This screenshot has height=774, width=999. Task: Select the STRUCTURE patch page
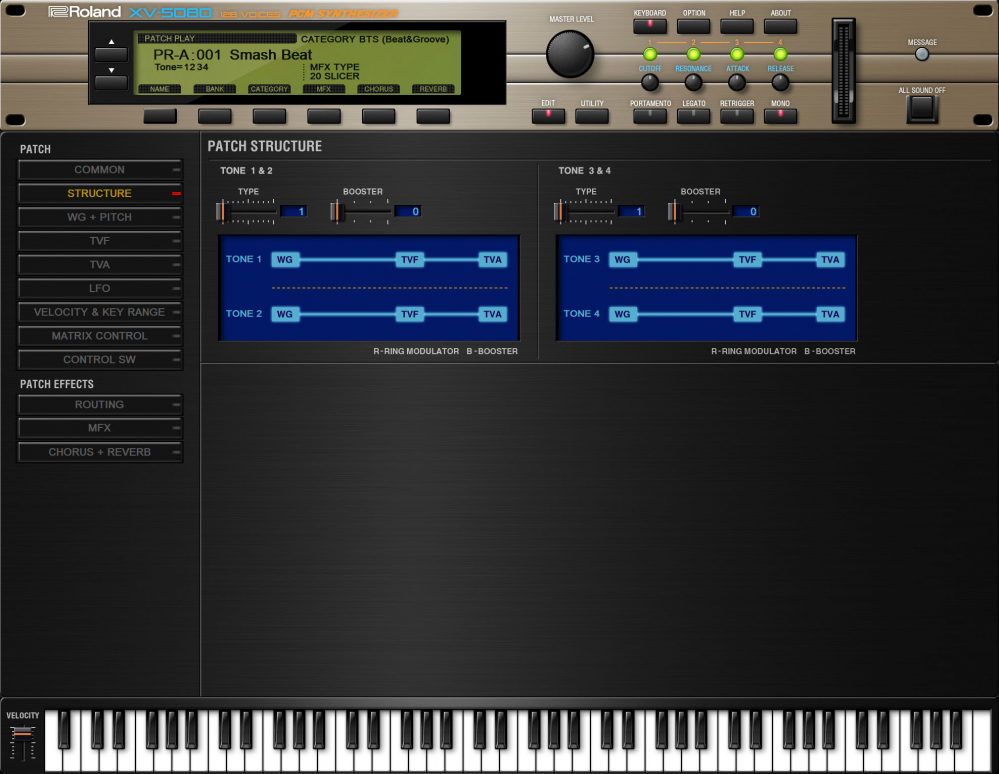click(x=100, y=193)
